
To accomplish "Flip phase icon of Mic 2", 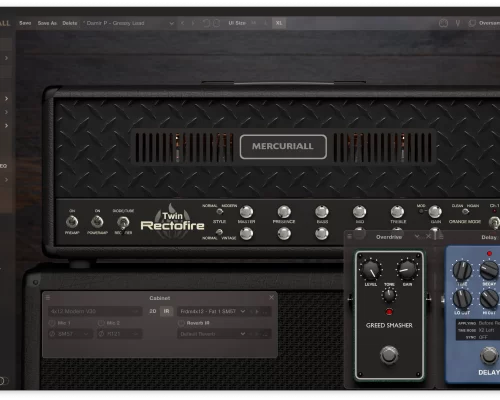I will [101, 334].
